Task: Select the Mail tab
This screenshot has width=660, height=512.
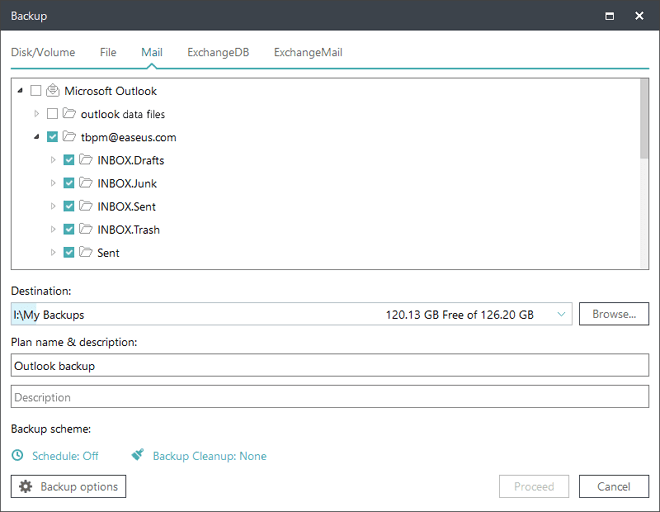Action: [152, 52]
